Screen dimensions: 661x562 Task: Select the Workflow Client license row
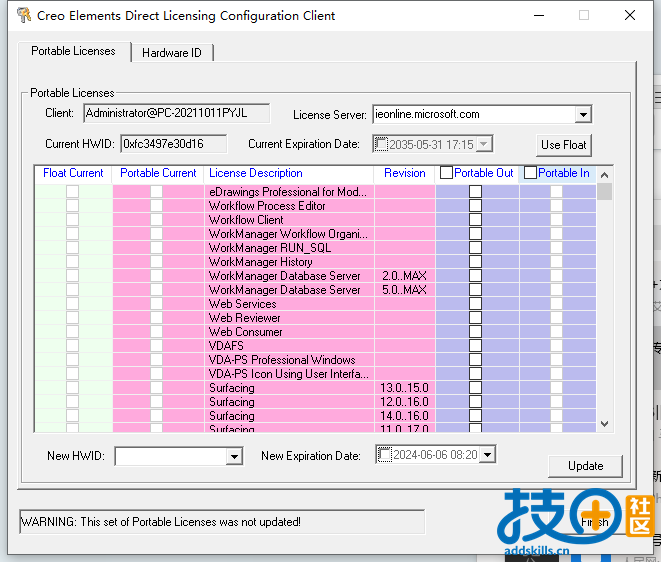(x=315, y=220)
